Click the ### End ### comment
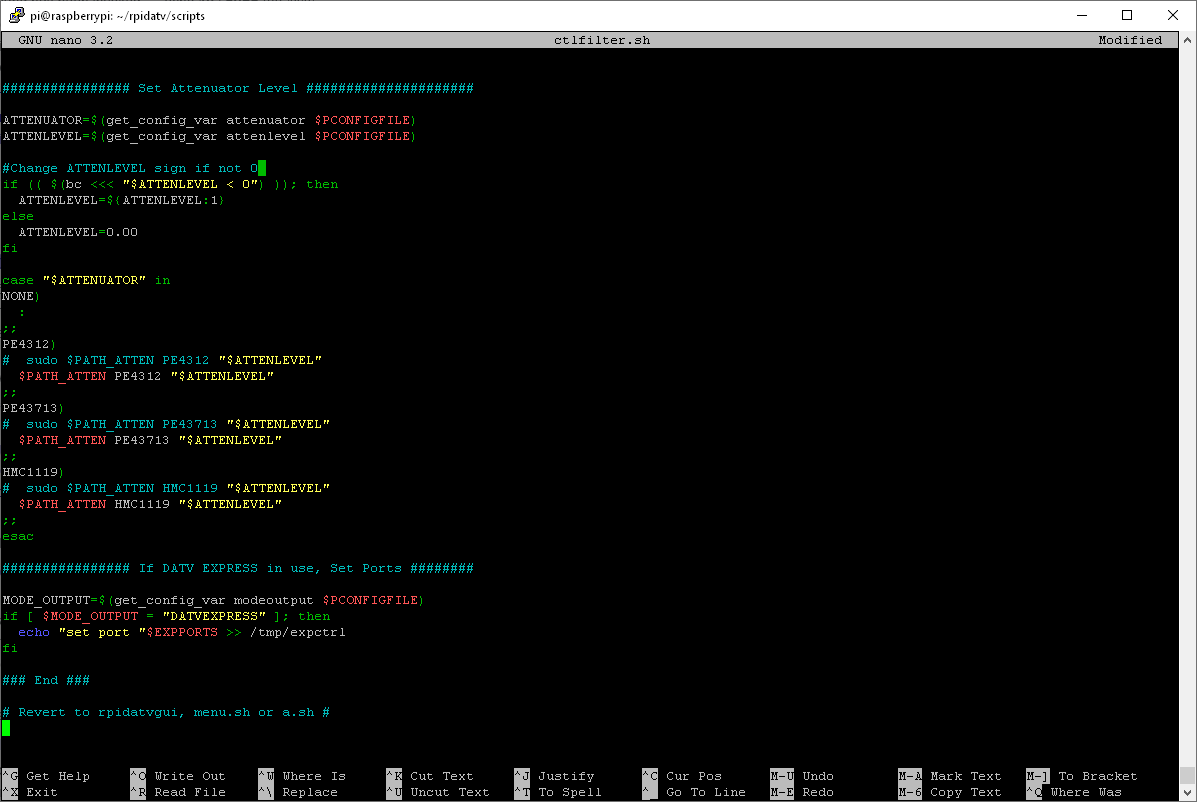Viewport: 1197px width, 802px height. tap(46, 681)
